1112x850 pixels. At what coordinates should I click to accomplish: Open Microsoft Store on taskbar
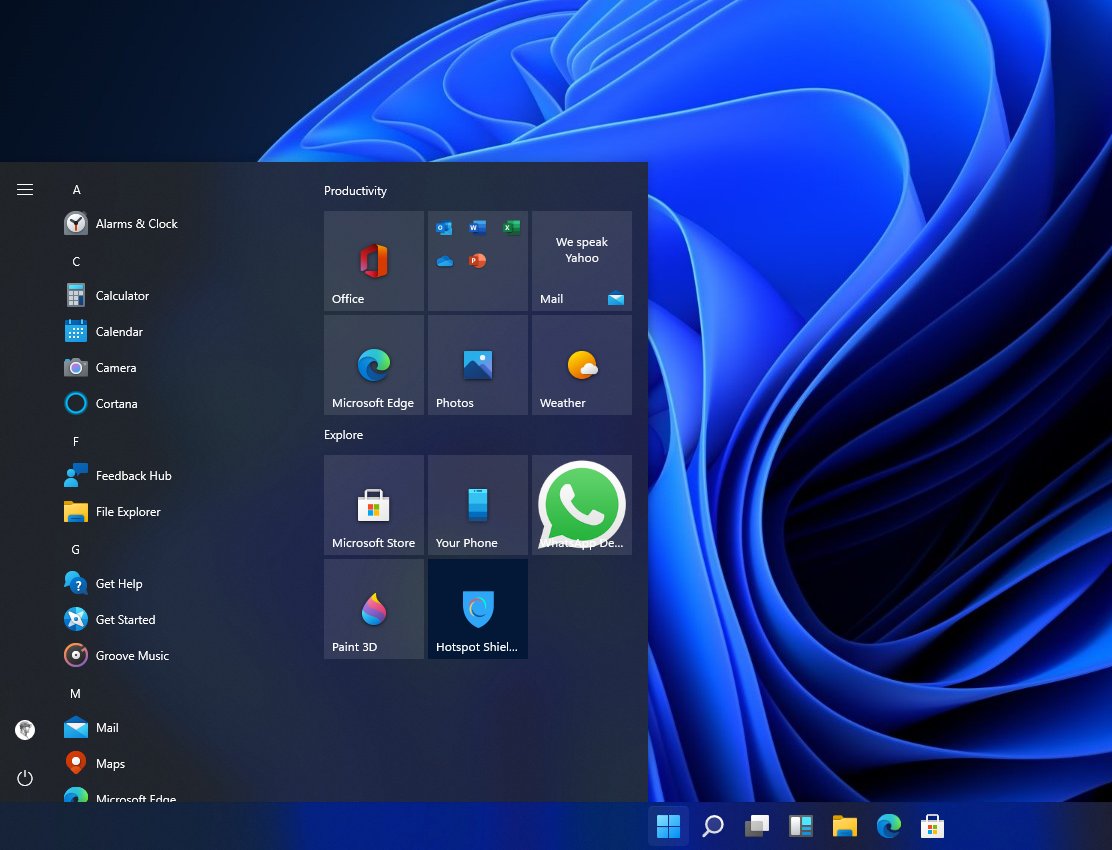(x=932, y=826)
